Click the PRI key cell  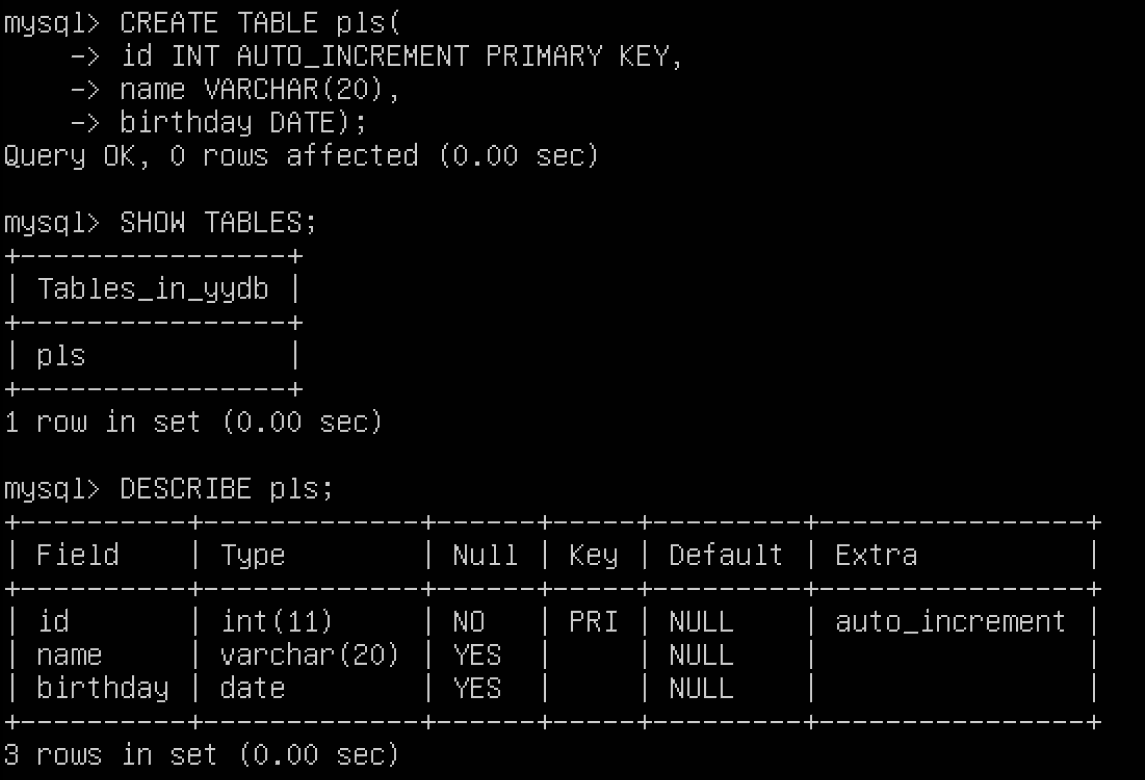(x=593, y=622)
